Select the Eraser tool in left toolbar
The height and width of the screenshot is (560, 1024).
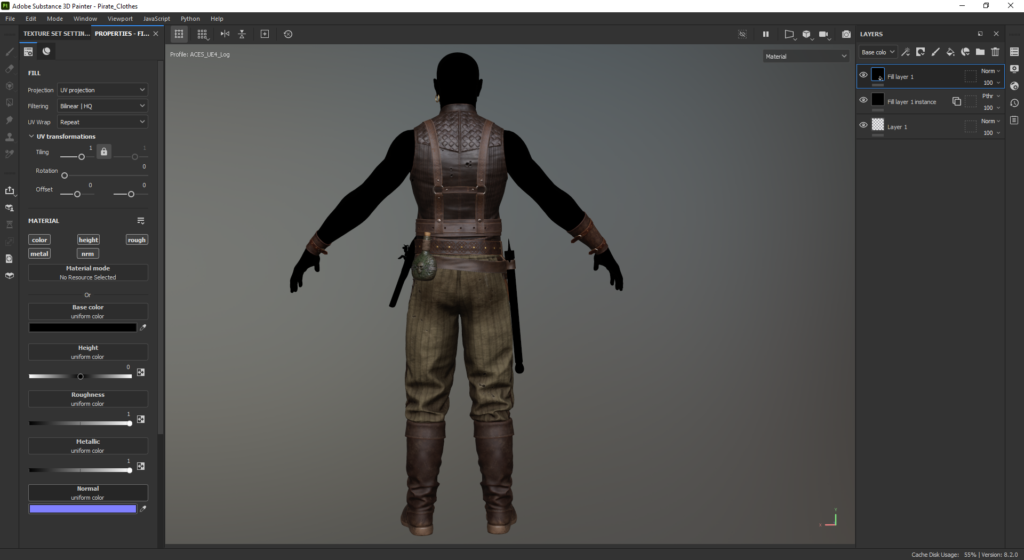click(x=9, y=69)
